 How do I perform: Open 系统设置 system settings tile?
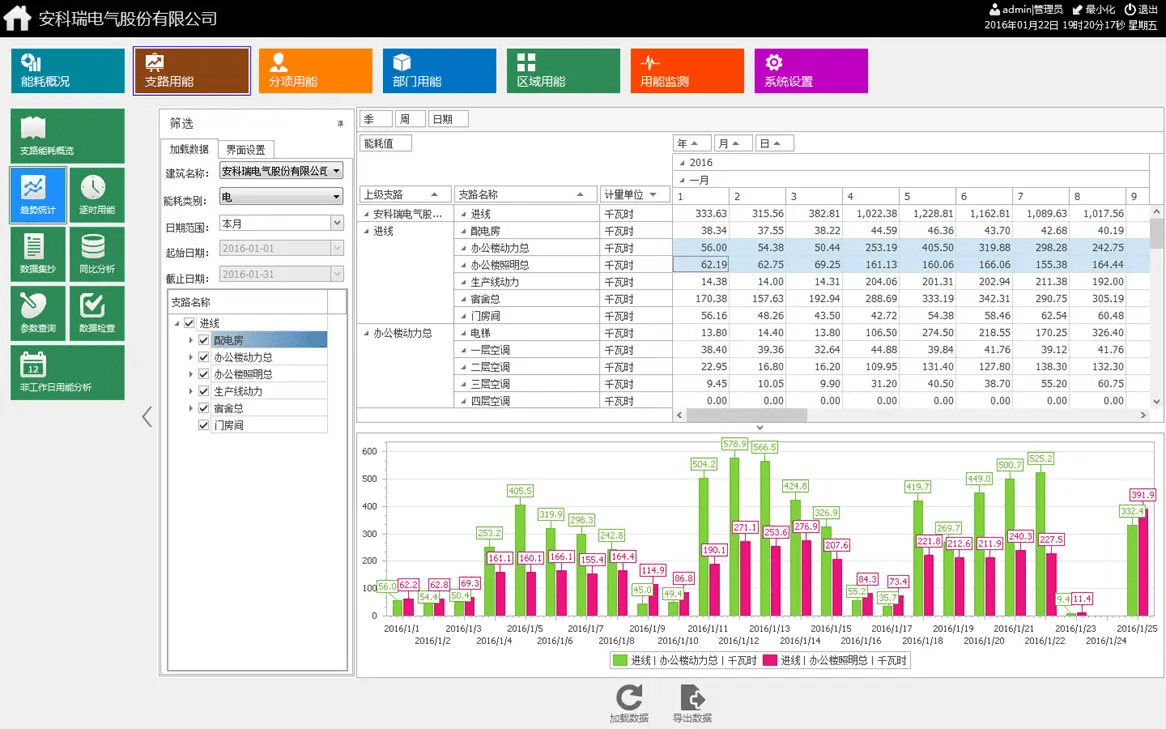(x=810, y=71)
